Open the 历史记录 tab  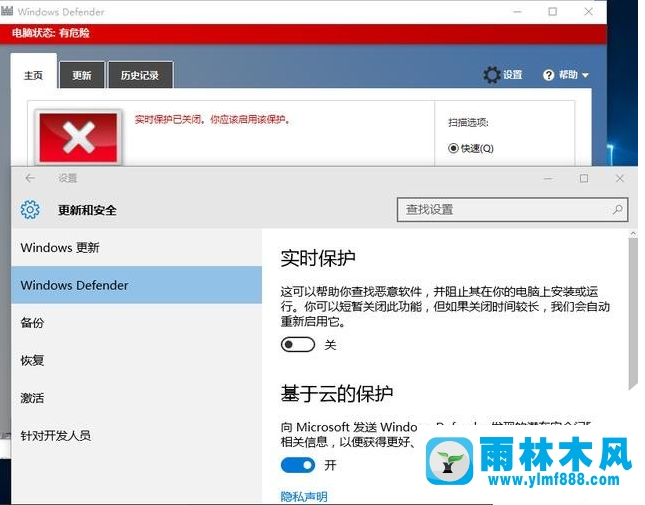pos(140,75)
